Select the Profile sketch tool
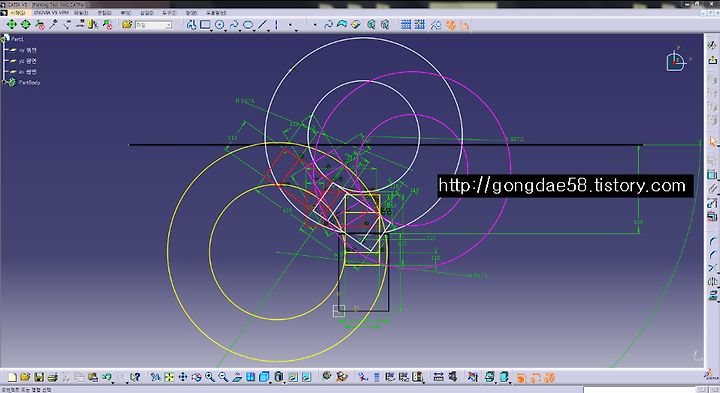Viewport: 720px width, 393px height. pyautogui.click(x=191, y=24)
